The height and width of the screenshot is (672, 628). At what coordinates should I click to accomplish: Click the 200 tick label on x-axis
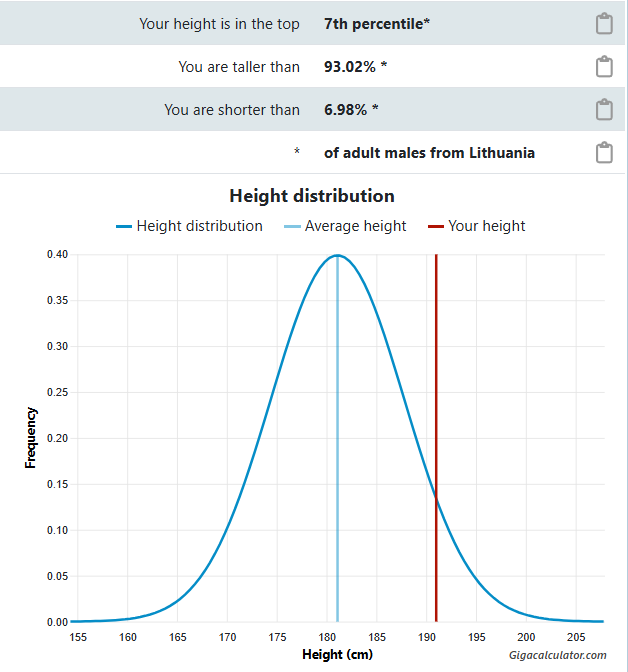click(526, 637)
